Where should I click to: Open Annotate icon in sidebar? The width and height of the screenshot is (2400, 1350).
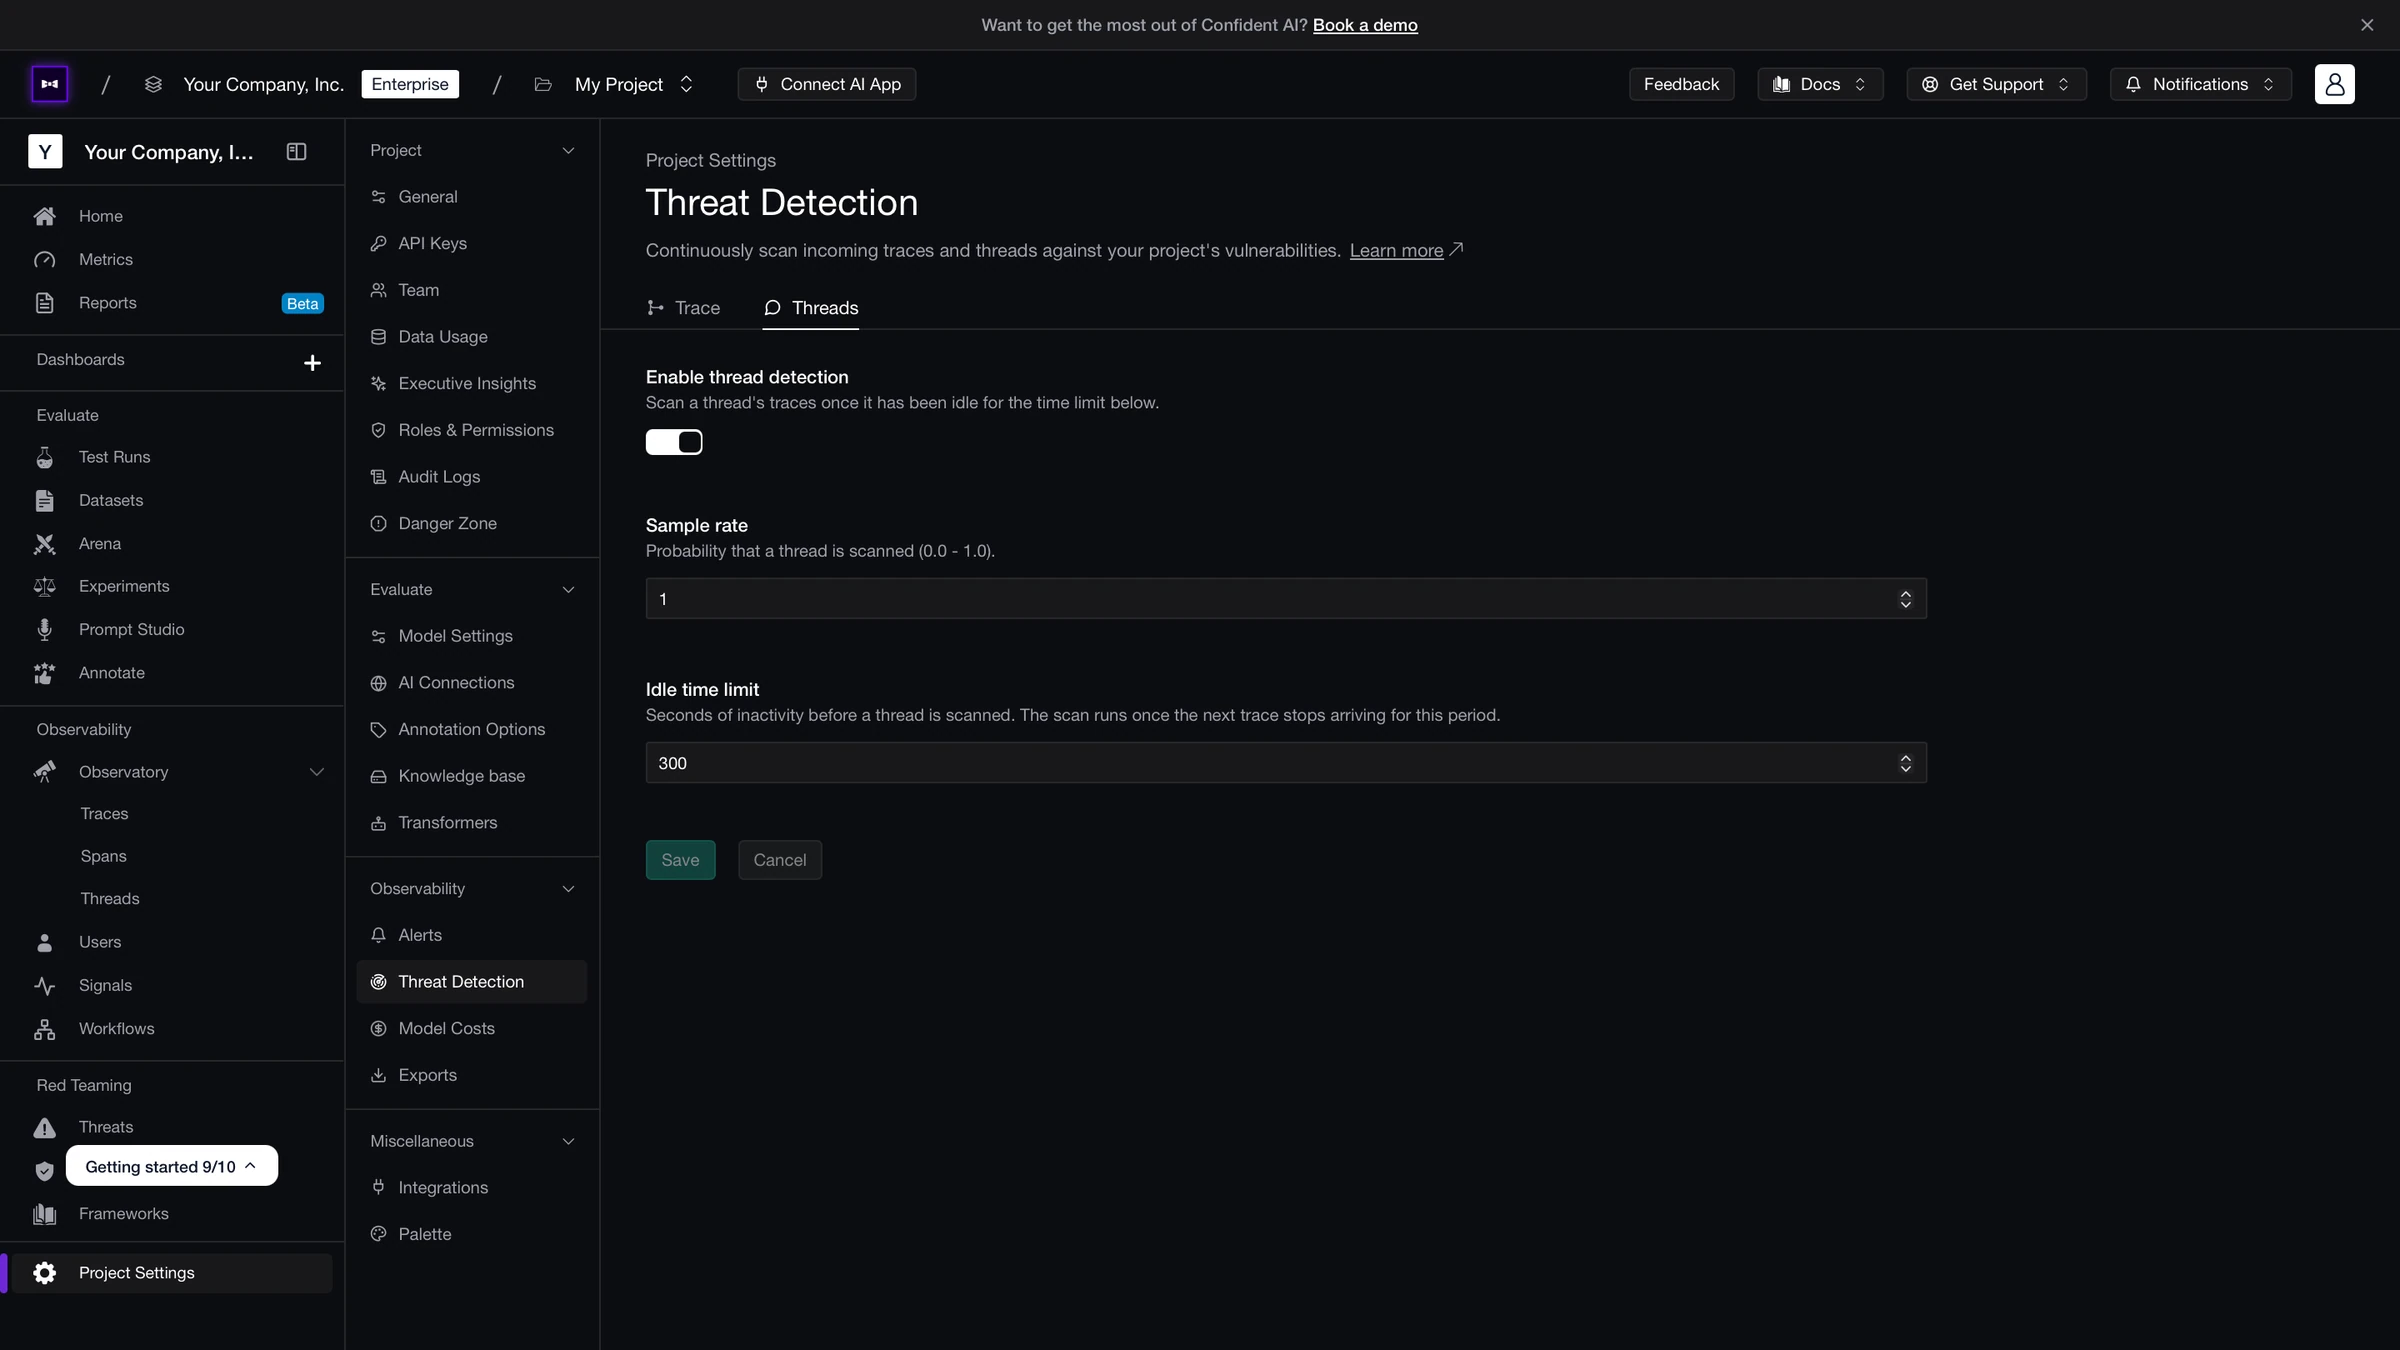tap(45, 673)
